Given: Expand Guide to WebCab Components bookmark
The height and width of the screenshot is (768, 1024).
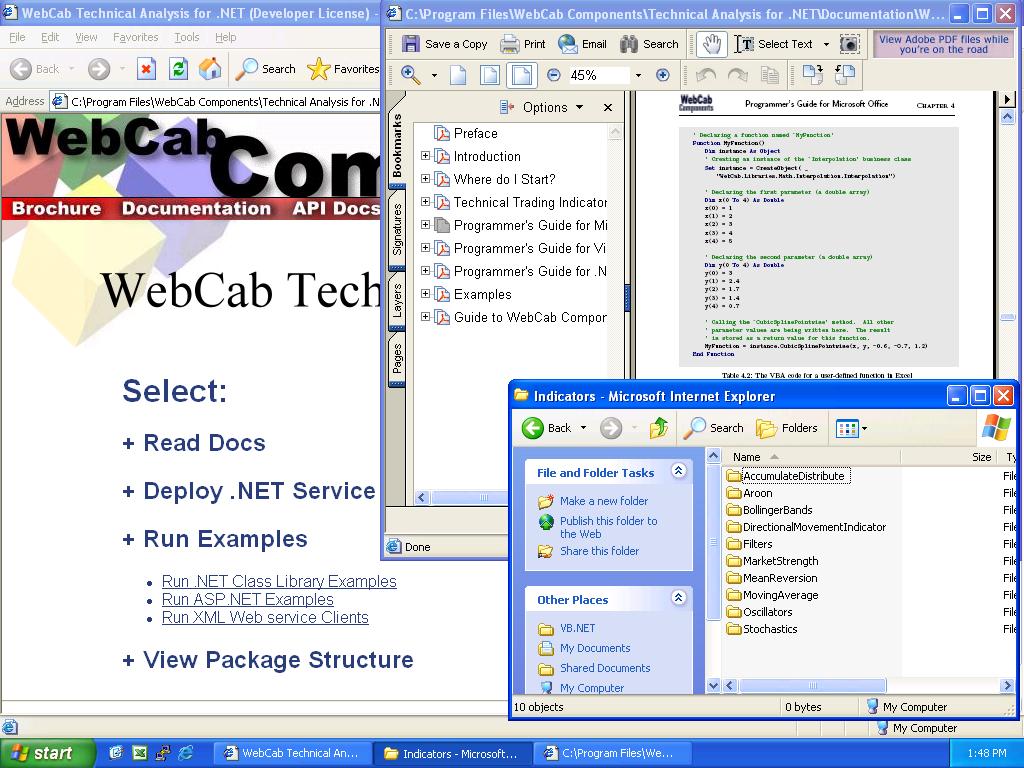Looking at the screenshot, I should [425, 317].
